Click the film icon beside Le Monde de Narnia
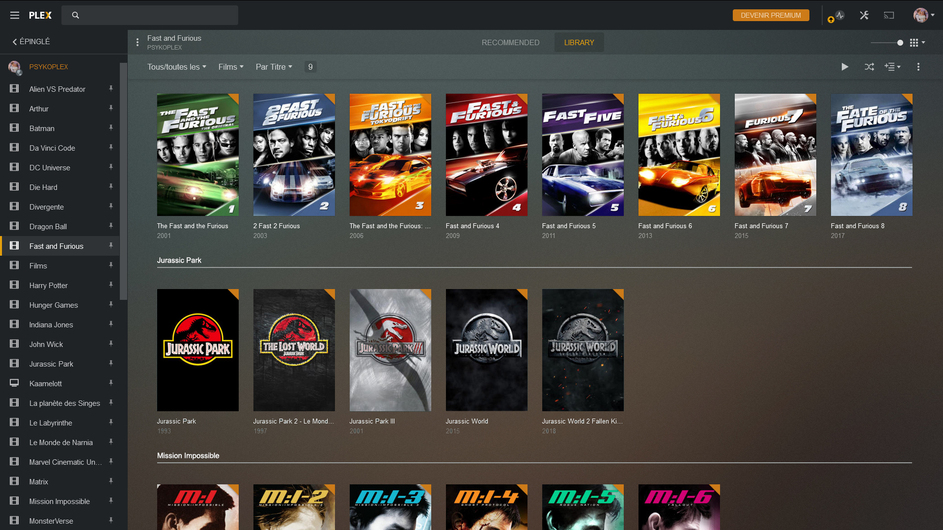Image resolution: width=943 pixels, height=530 pixels. tap(14, 442)
